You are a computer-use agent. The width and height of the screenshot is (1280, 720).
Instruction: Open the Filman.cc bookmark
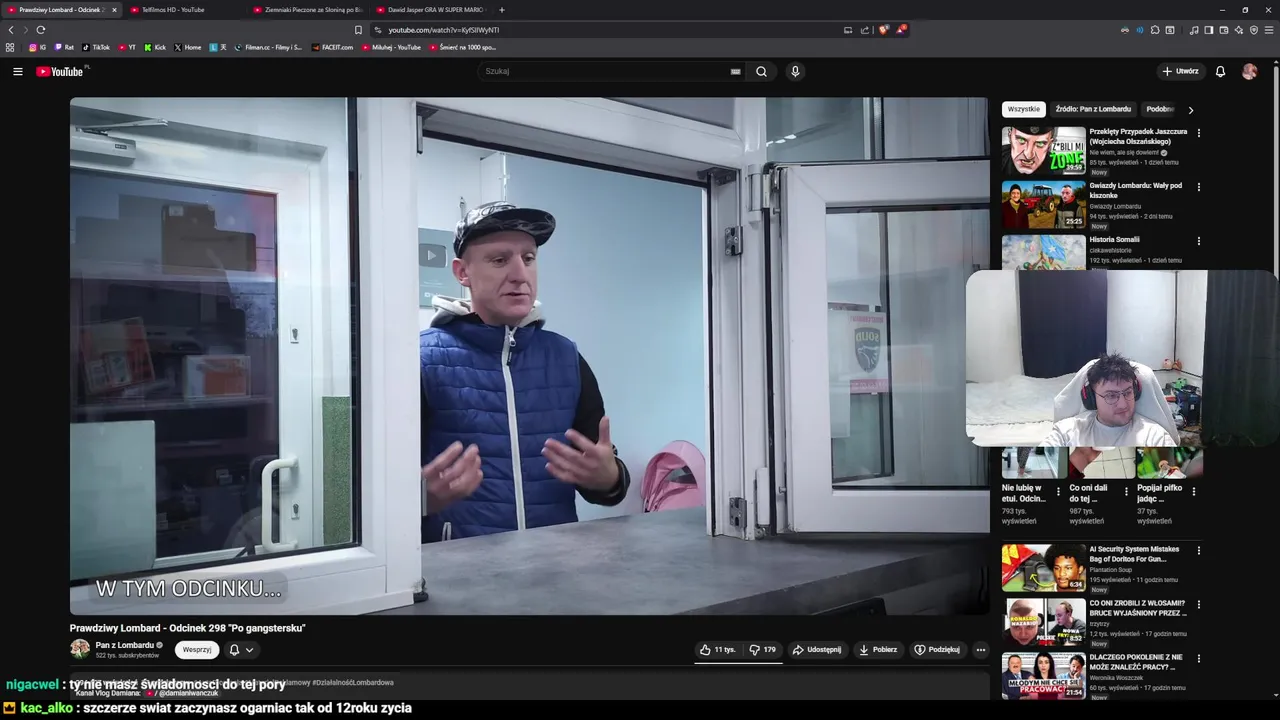[268, 47]
